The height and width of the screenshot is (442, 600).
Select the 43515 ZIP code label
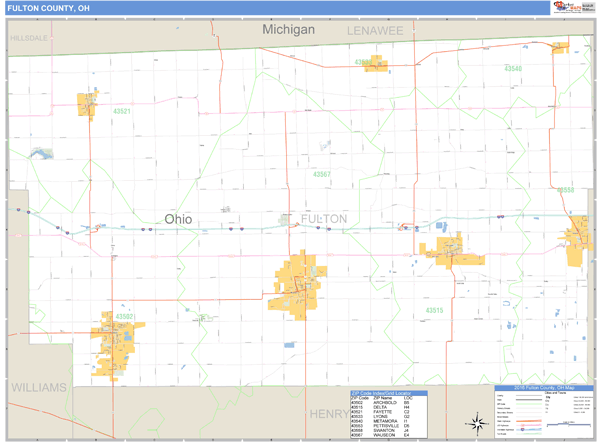click(433, 311)
